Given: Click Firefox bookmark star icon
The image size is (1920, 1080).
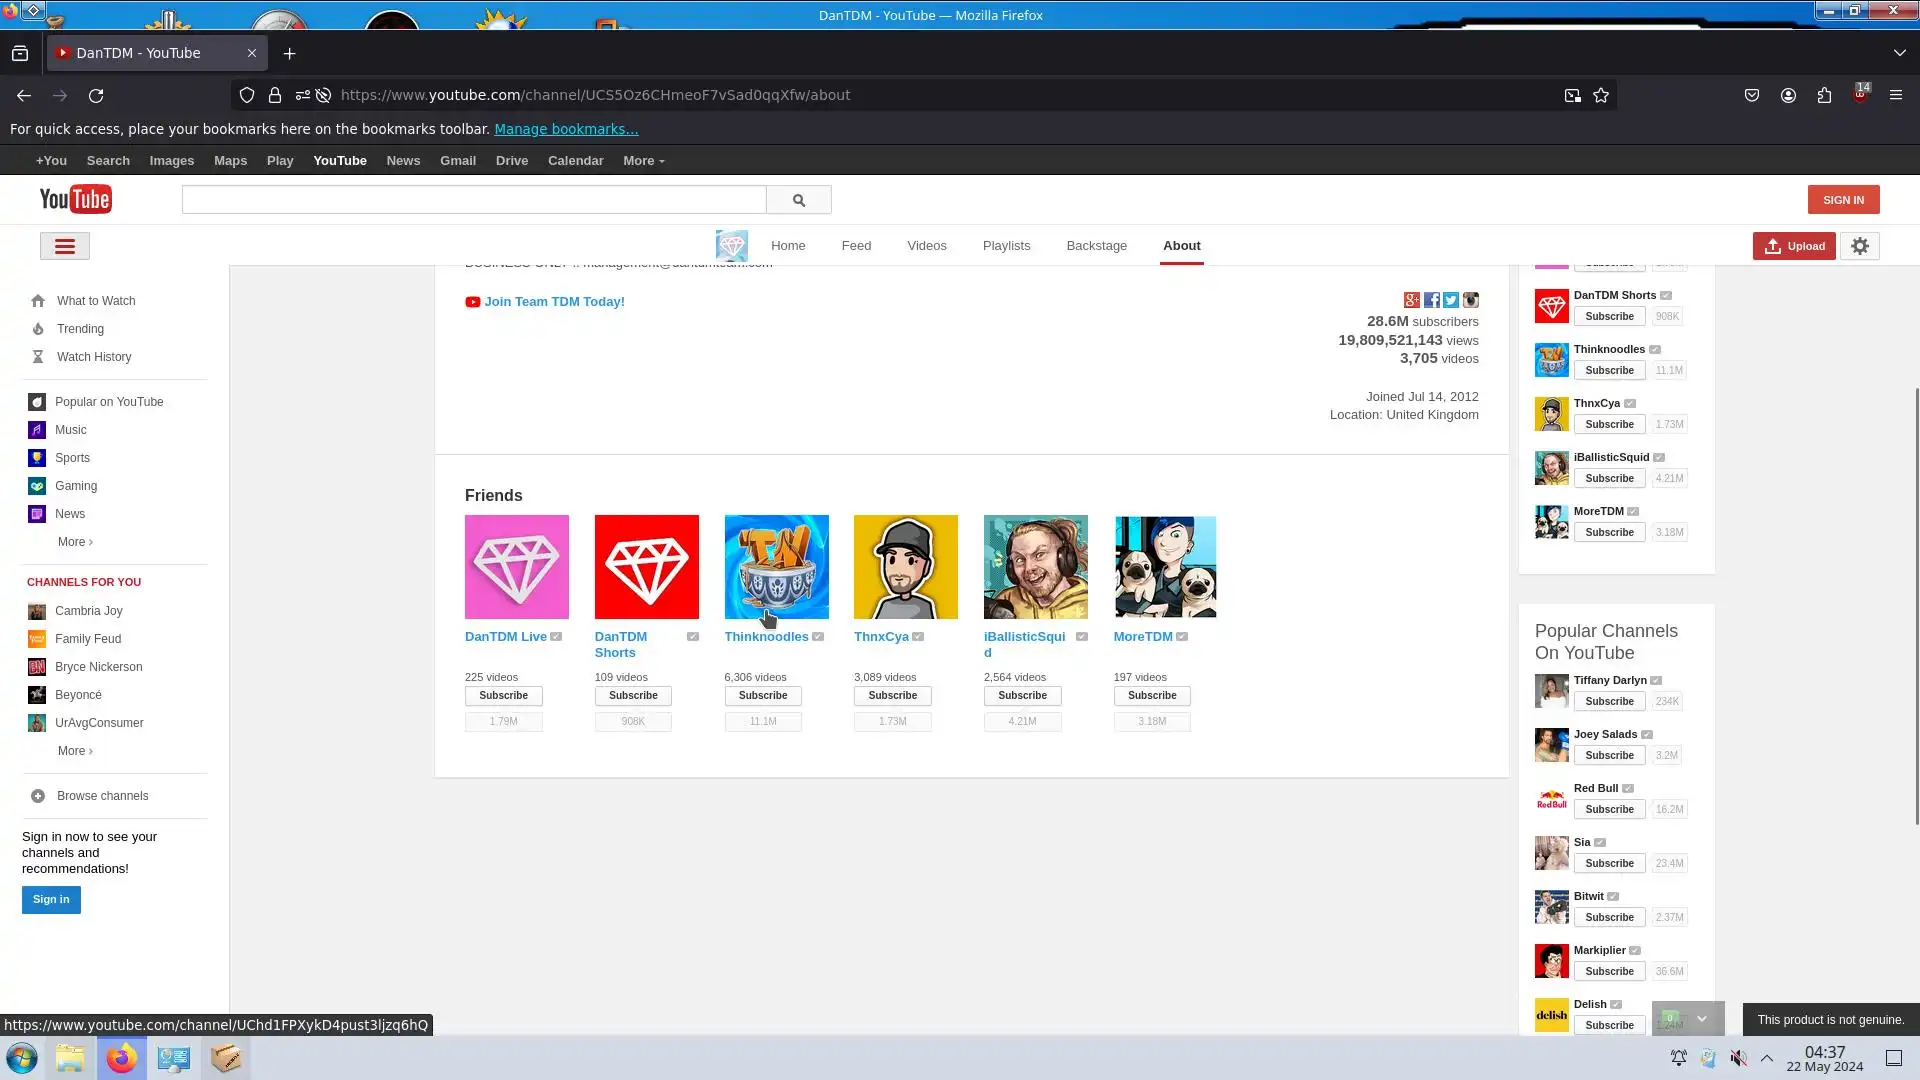Looking at the screenshot, I should [1601, 95].
